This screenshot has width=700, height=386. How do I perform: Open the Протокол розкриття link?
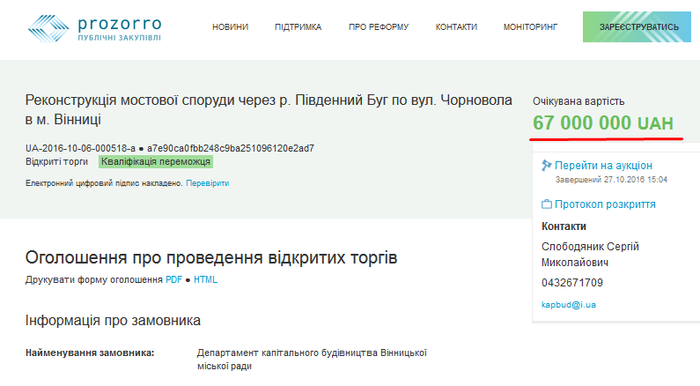605,204
